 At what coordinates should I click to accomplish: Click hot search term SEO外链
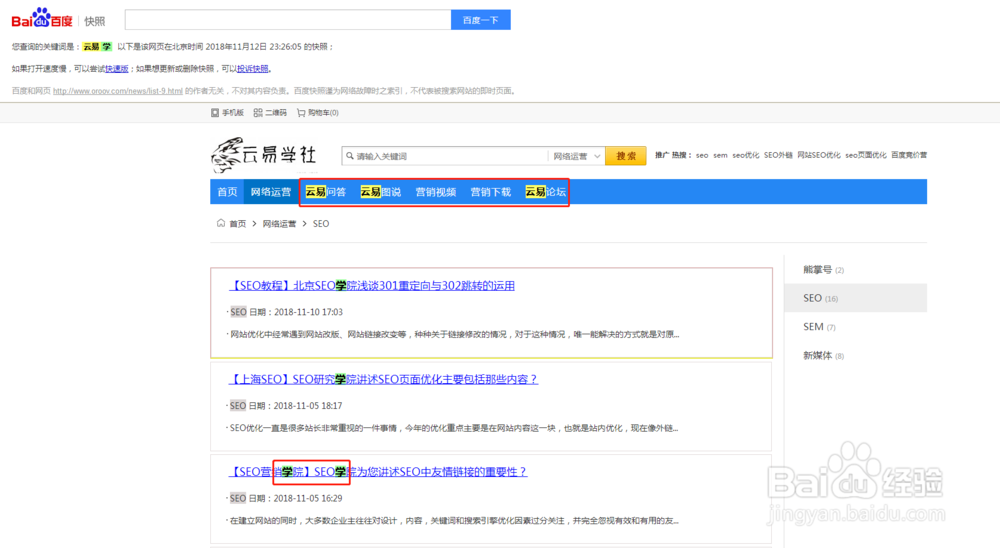[778, 155]
